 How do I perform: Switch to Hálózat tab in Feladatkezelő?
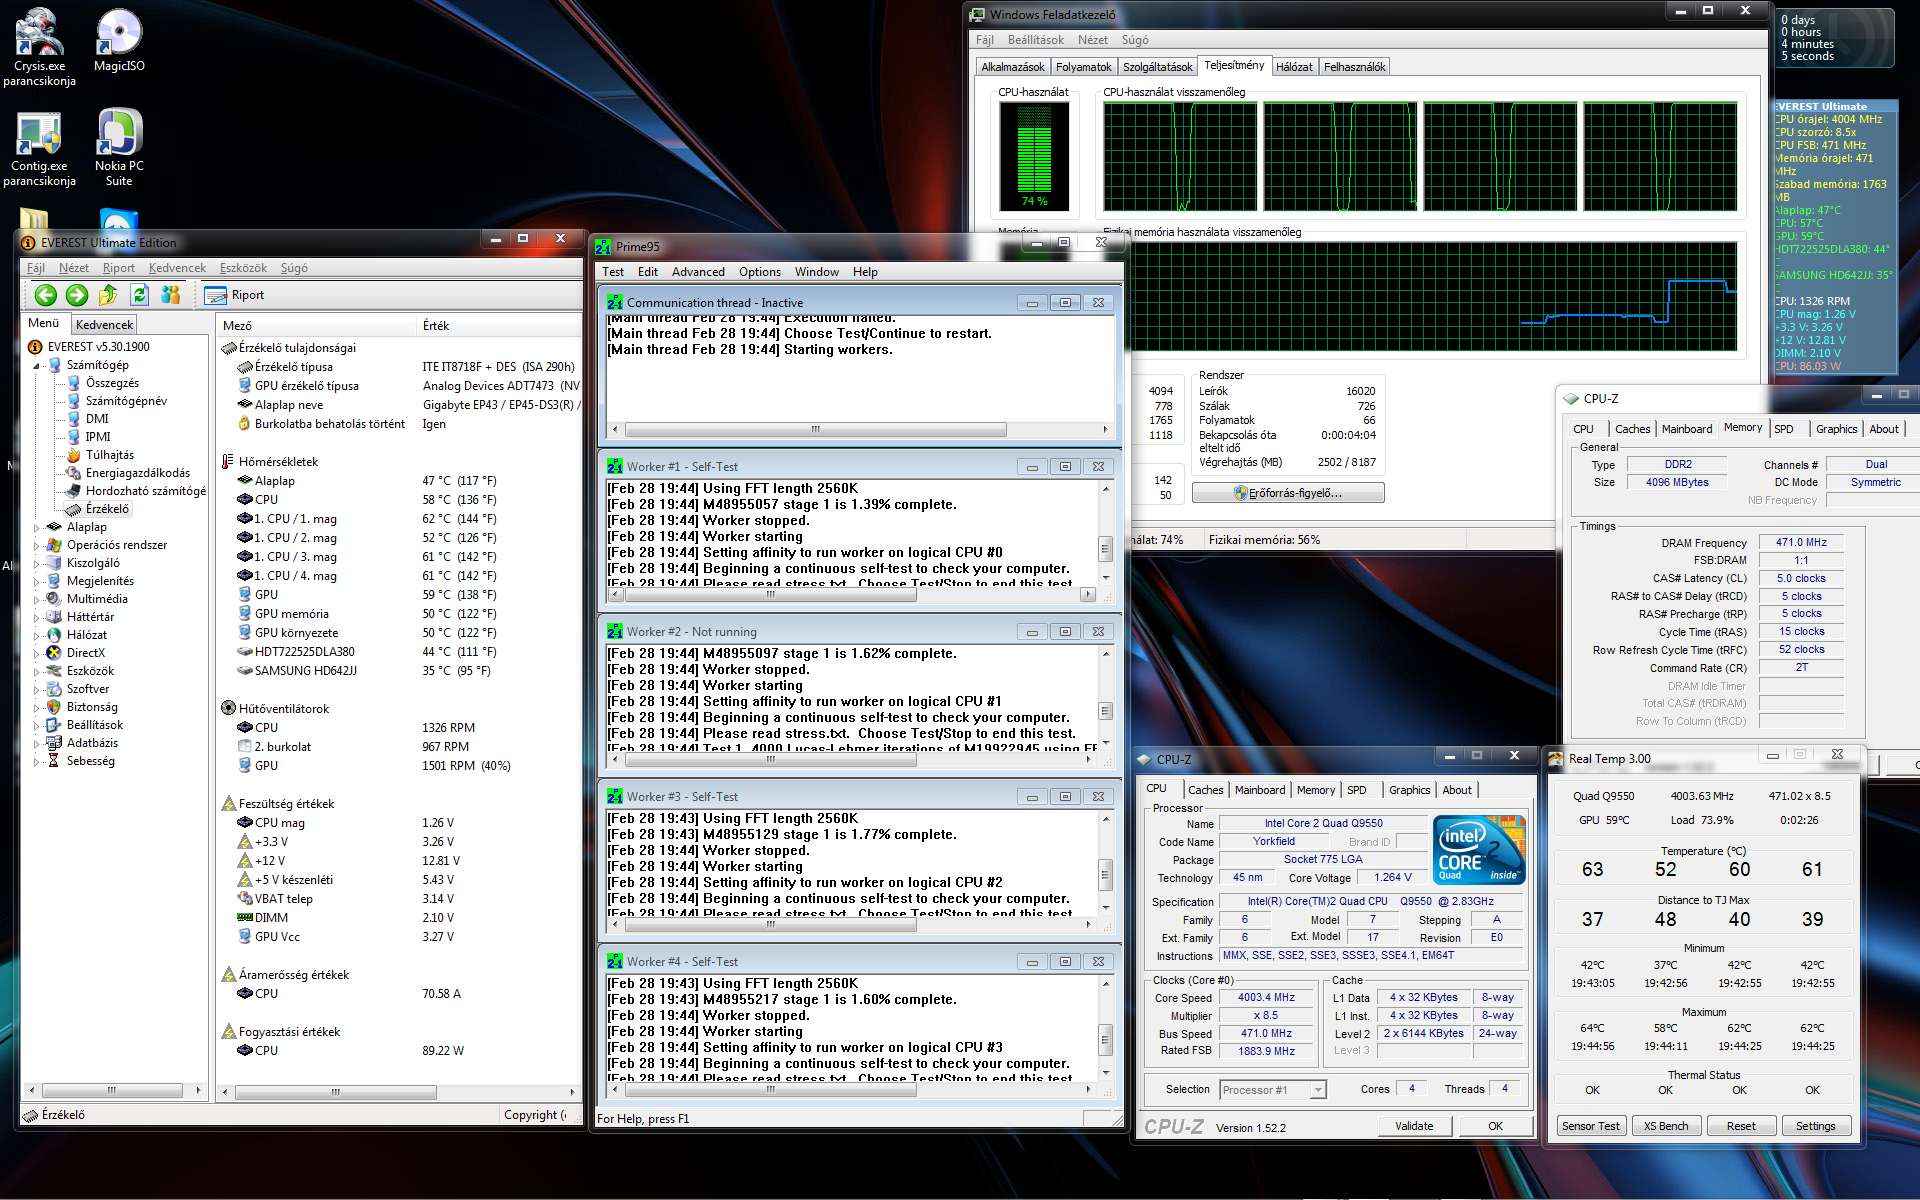point(1294,67)
